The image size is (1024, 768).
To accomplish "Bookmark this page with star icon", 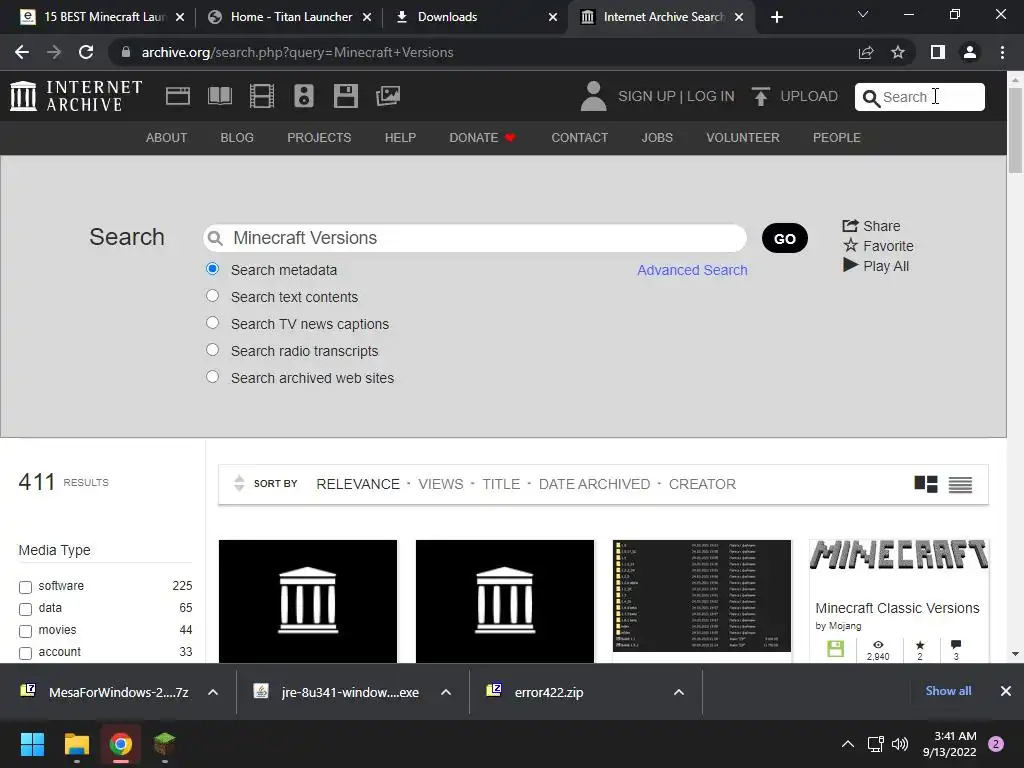I will 898,52.
